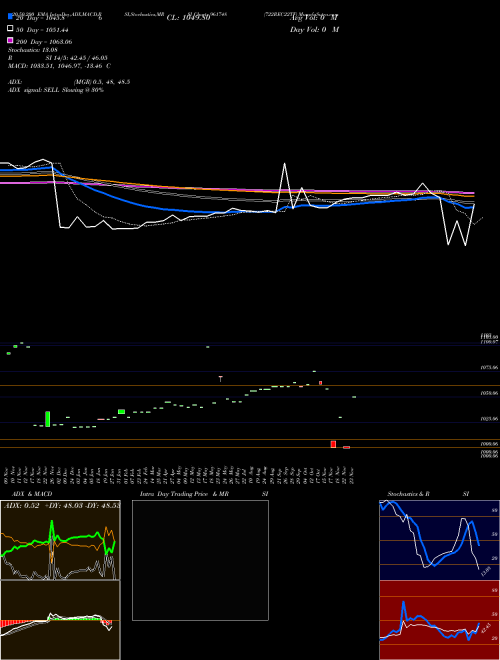Click the empty intraday trading price panel
The height and width of the screenshot is (660, 500).
[x=200, y=560]
